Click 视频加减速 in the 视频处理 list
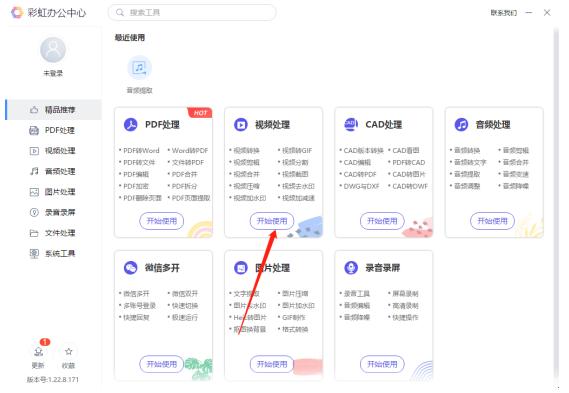Image resolution: width=569 pixels, height=393 pixels. coord(298,198)
